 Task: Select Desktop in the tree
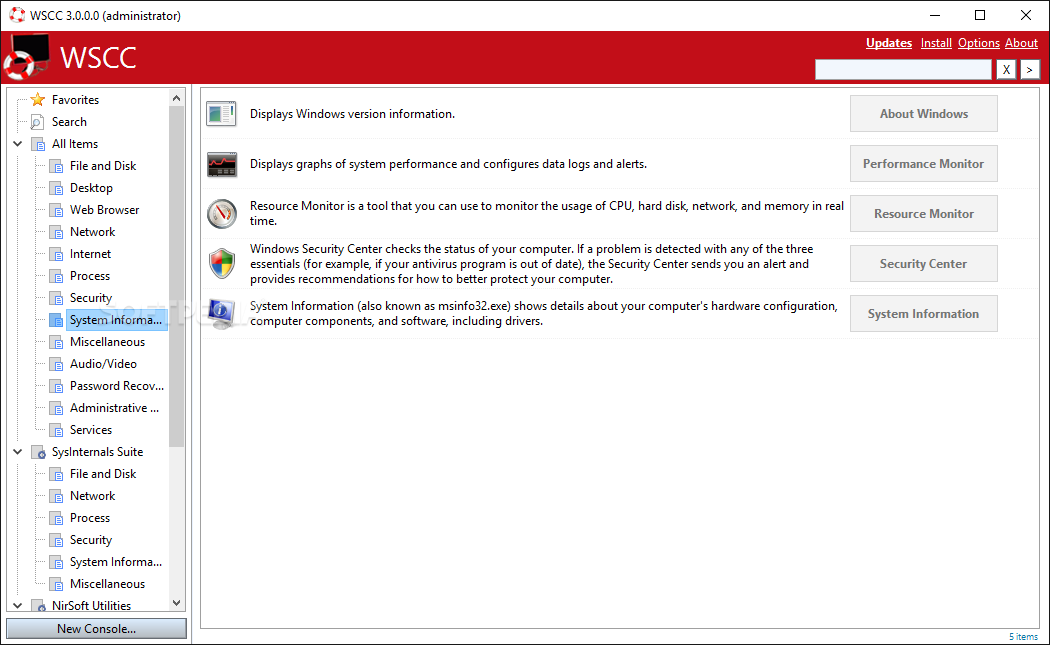[91, 188]
